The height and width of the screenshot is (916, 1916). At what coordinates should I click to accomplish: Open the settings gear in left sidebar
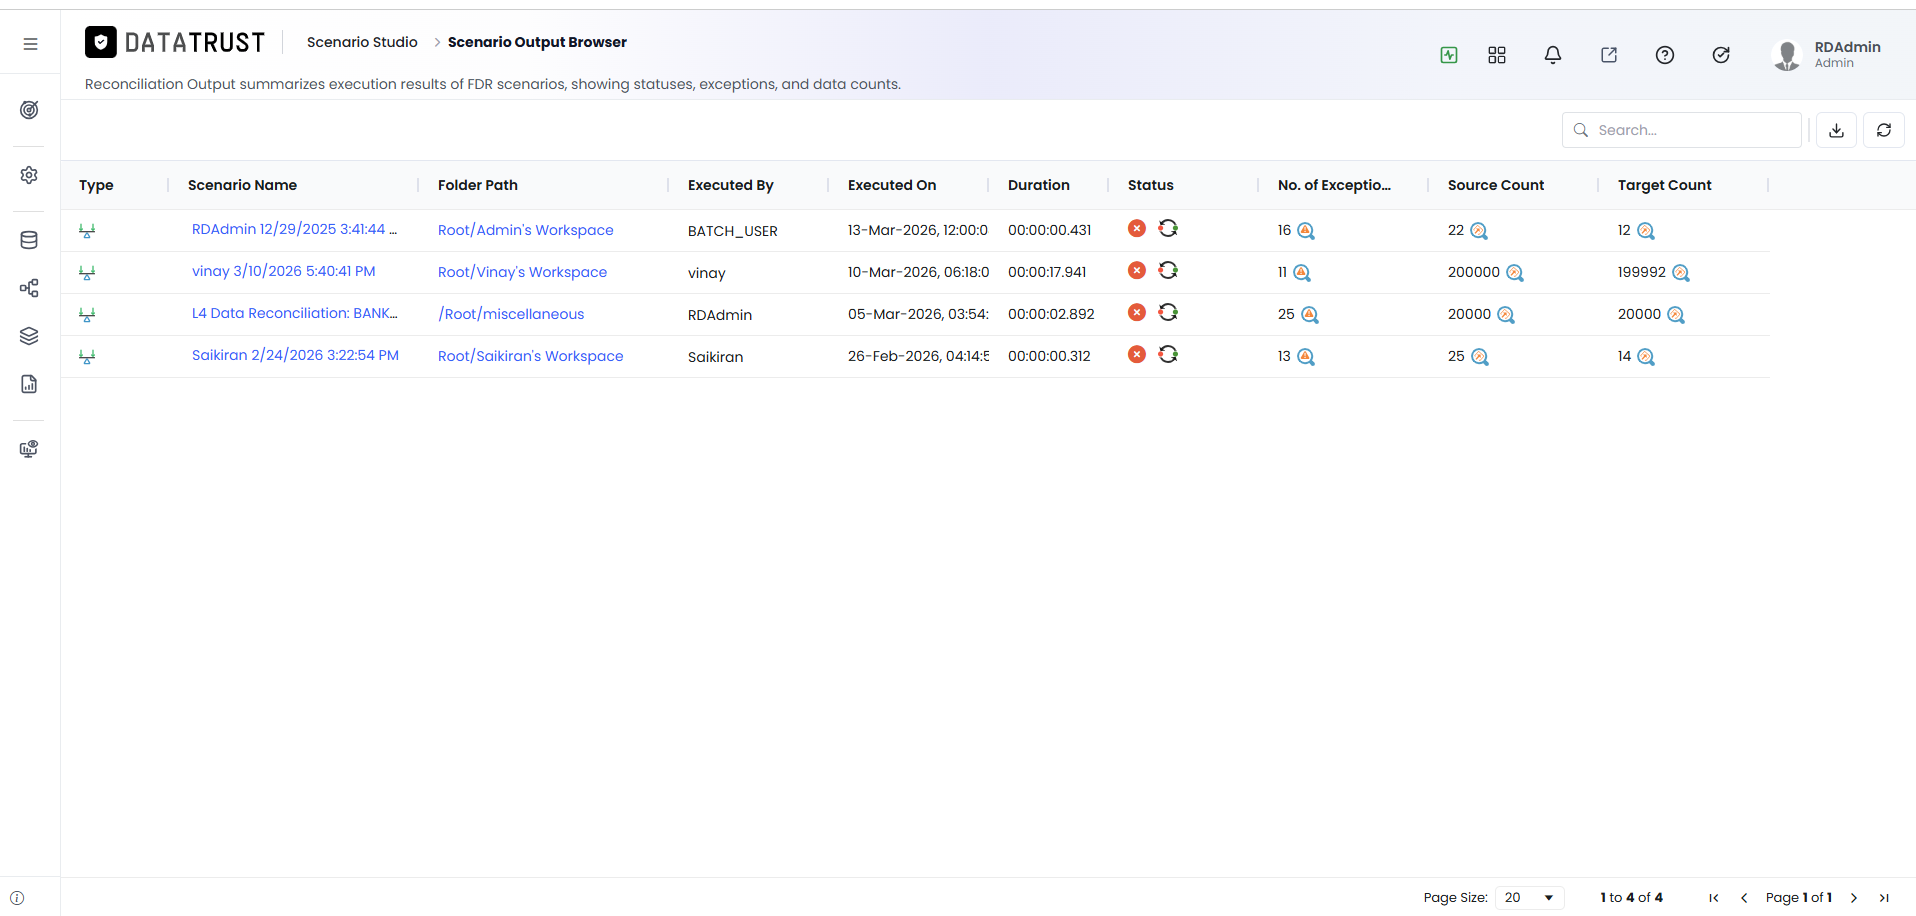click(x=29, y=175)
